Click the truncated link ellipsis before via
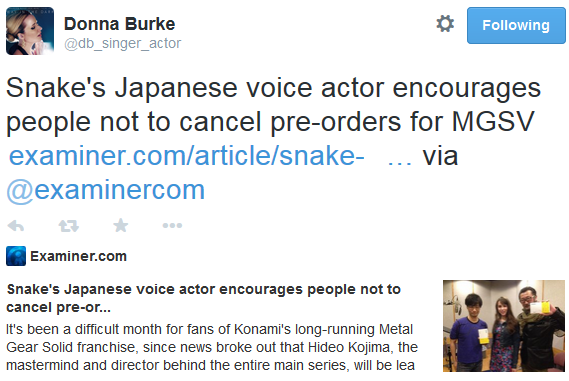 pyautogui.click(x=400, y=163)
